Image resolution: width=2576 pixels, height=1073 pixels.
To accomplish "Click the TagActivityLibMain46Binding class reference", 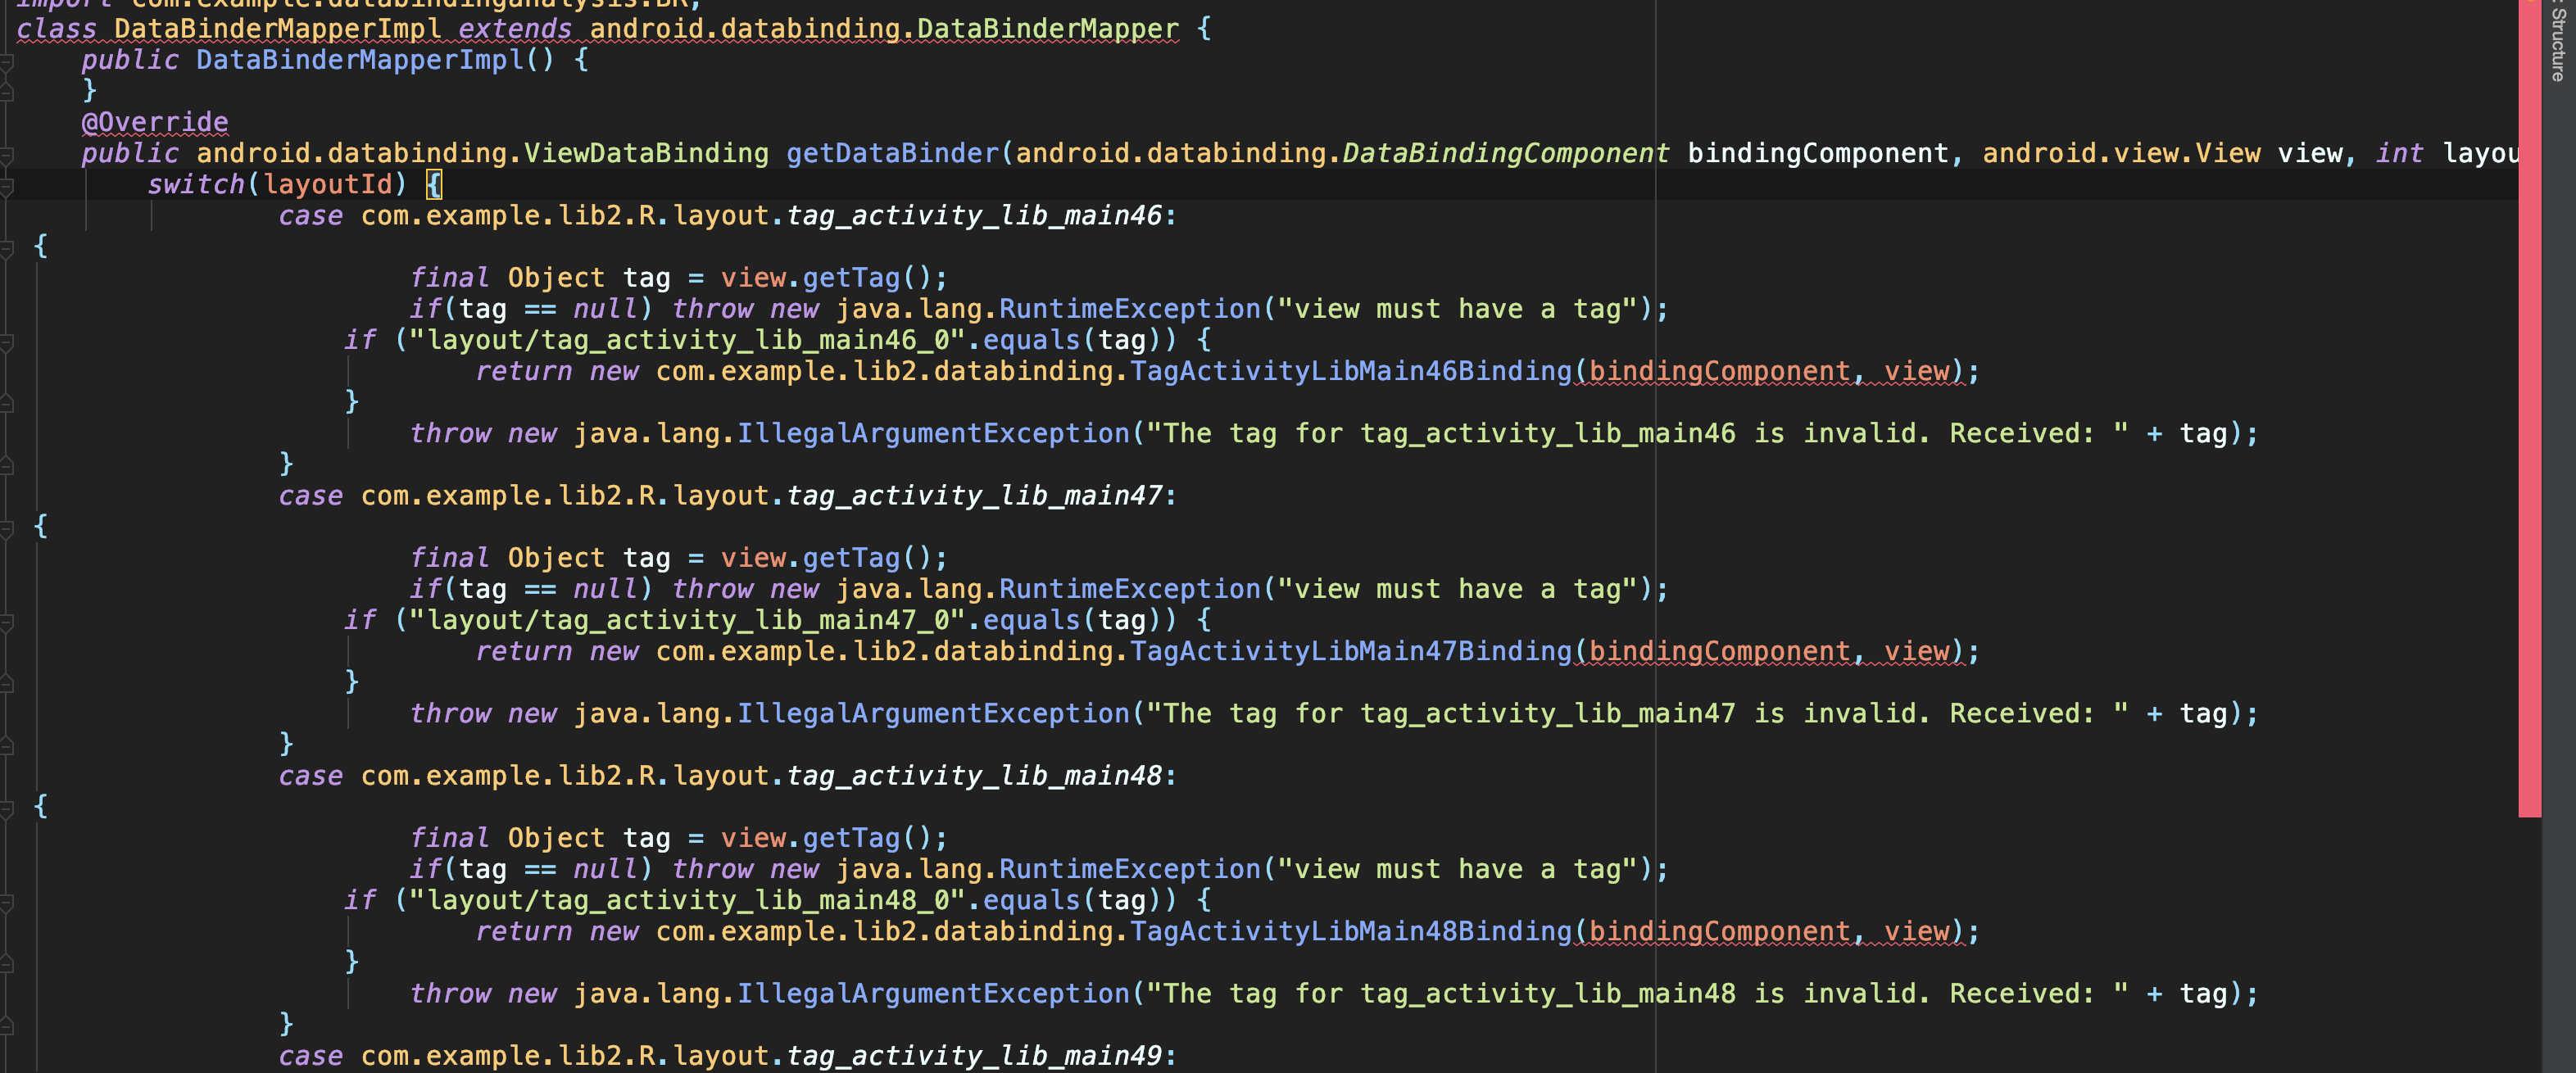I will pos(1351,371).
